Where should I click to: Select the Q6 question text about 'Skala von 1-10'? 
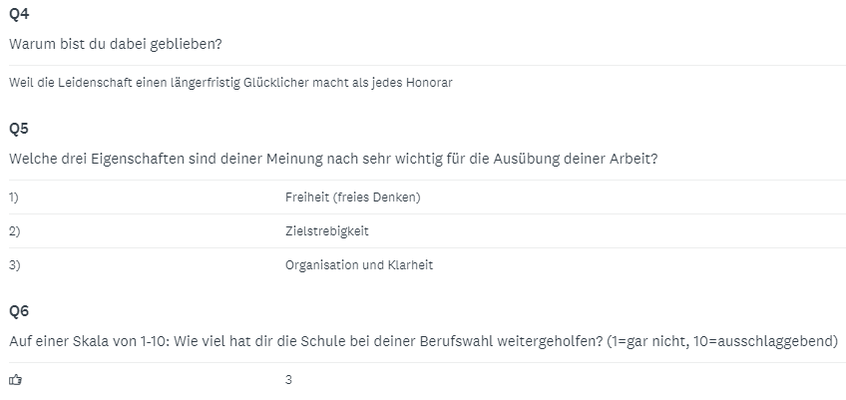pos(424,342)
